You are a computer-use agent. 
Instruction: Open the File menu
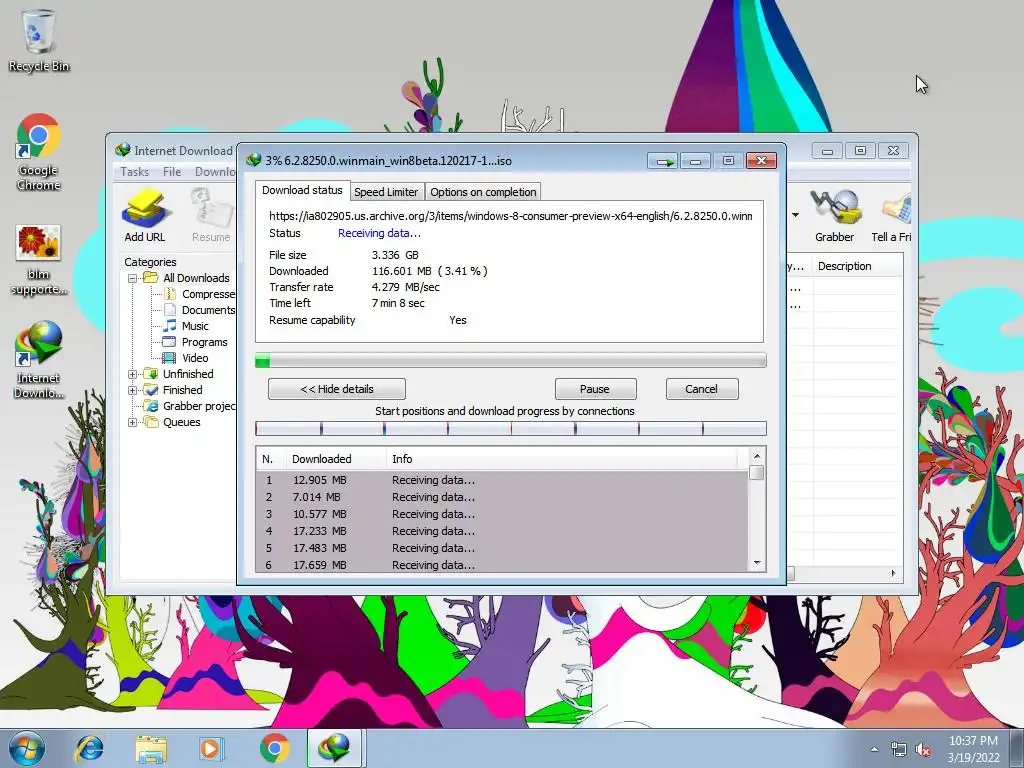pyautogui.click(x=172, y=172)
